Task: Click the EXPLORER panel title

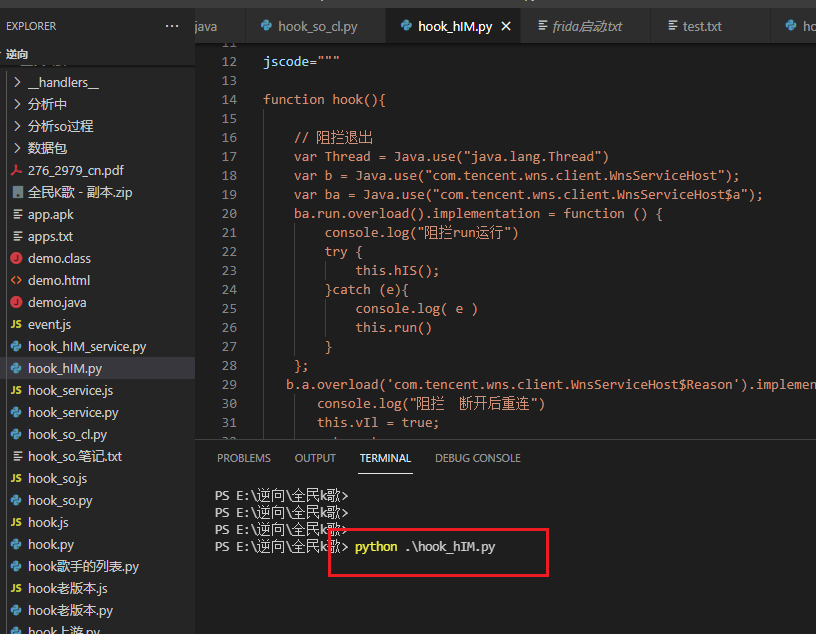Action: (x=31, y=26)
